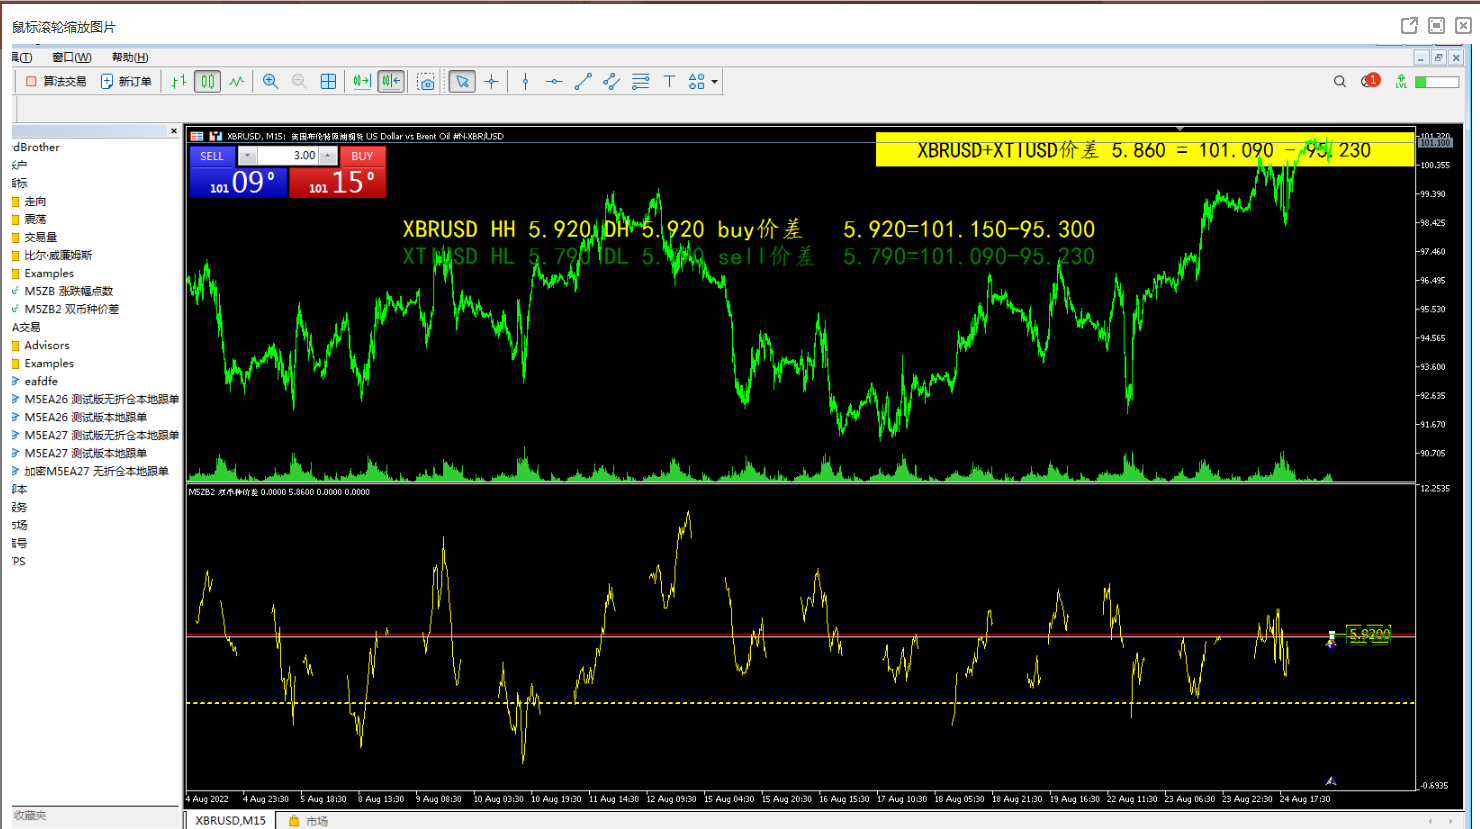The width and height of the screenshot is (1480, 829).
Task: Select the equidistant channel tool
Action: point(612,81)
